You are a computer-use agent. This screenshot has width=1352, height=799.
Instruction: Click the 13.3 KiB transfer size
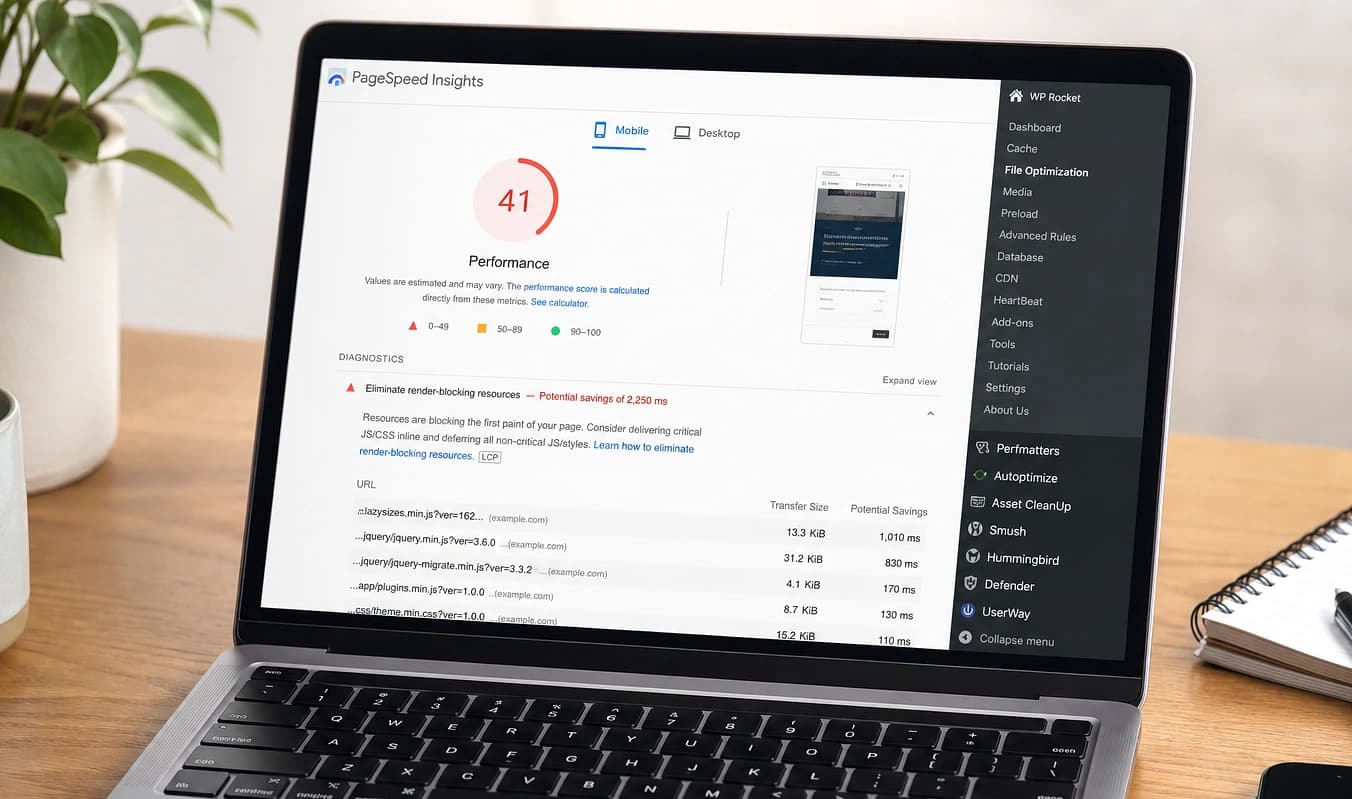click(805, 532)
